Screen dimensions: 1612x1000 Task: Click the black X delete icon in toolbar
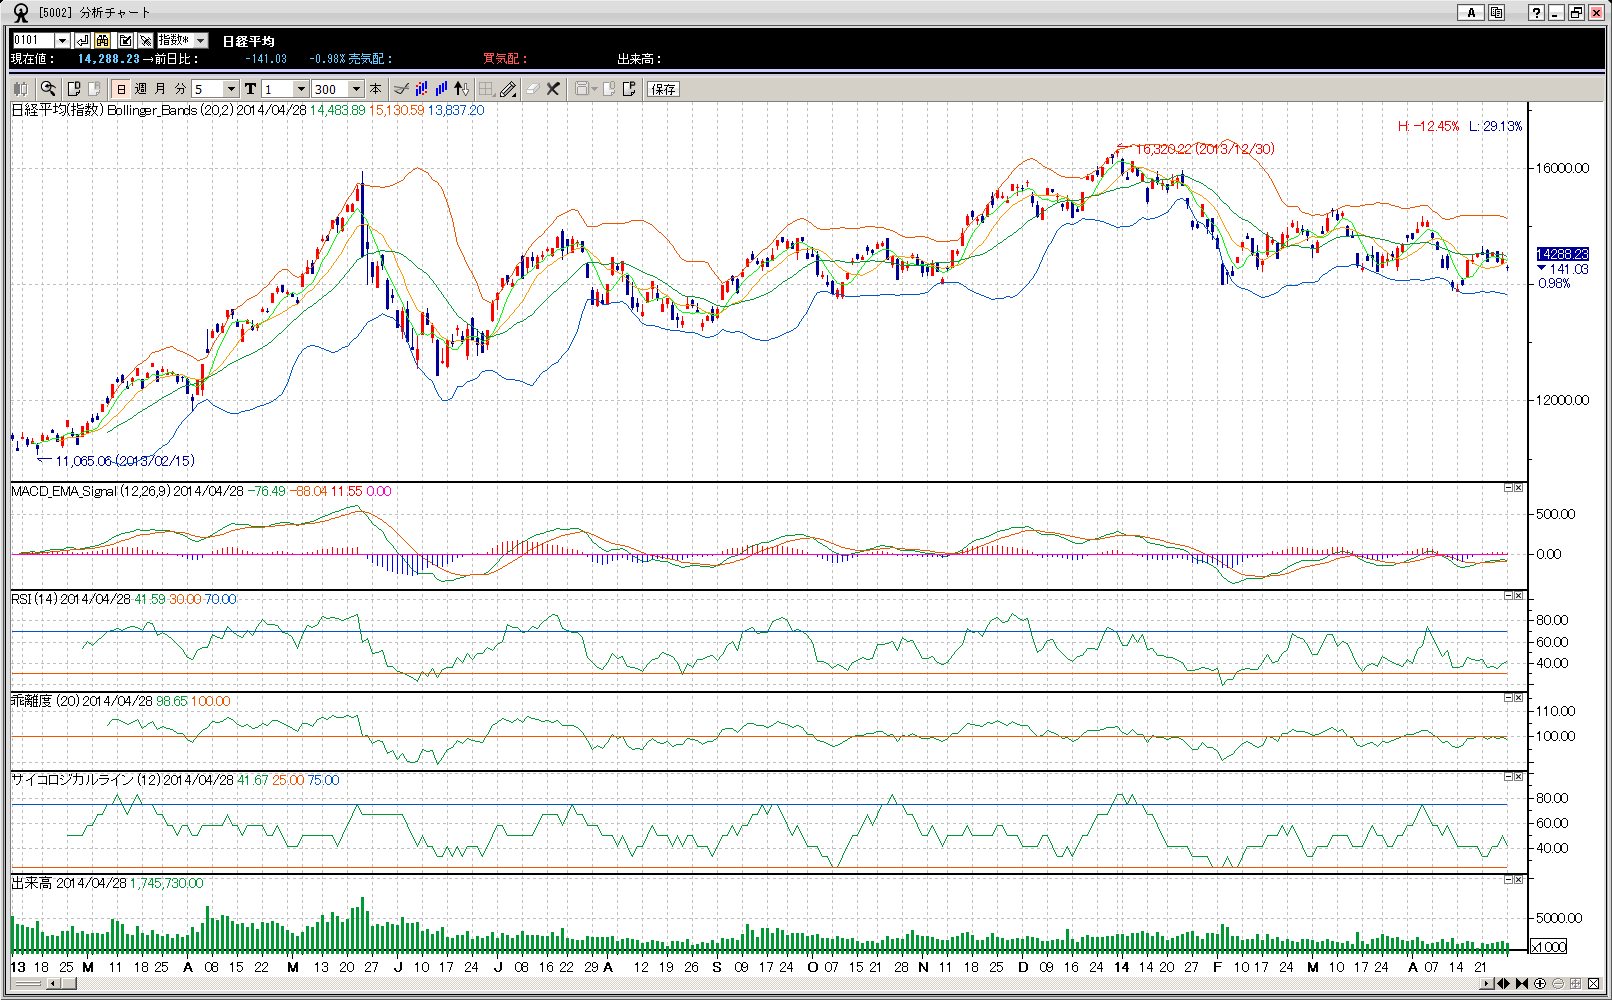pyautogui.click(x=553, y=89)
